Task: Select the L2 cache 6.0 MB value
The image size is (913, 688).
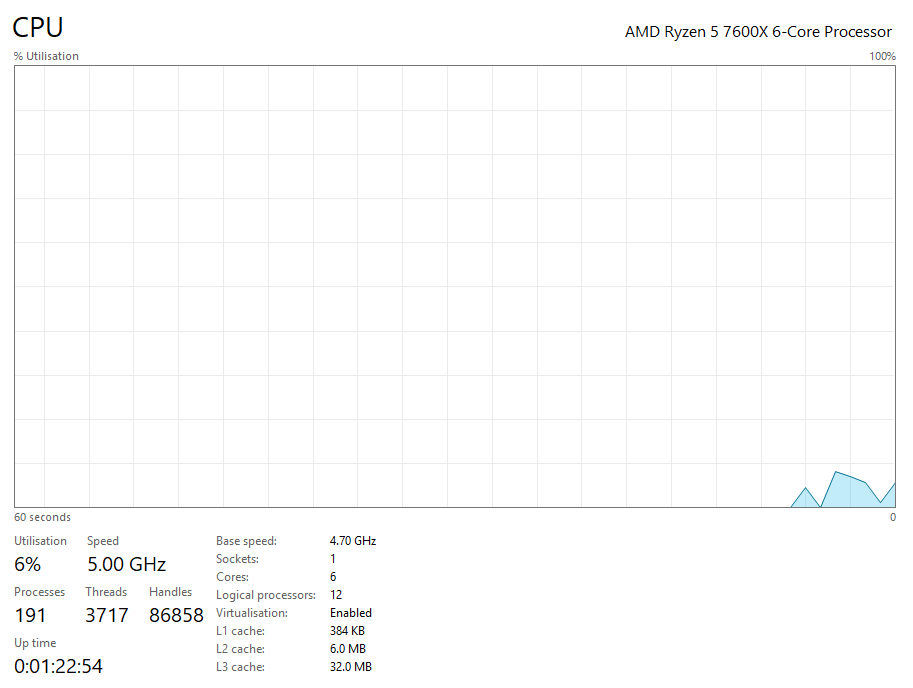Action: pyautogui.click(x=347, y=649)
